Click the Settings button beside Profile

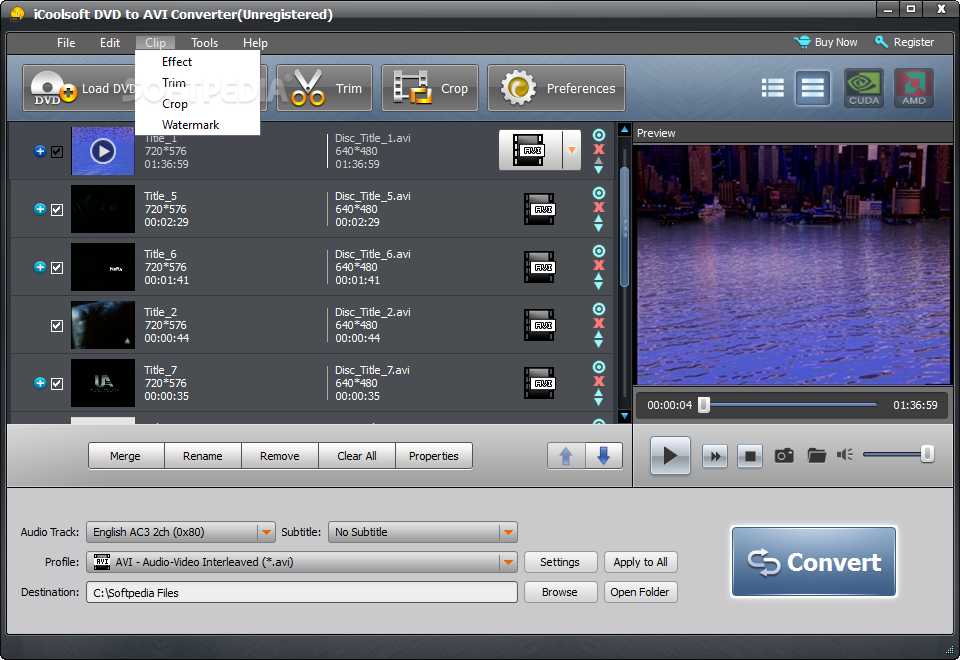(x=560, y=562)
